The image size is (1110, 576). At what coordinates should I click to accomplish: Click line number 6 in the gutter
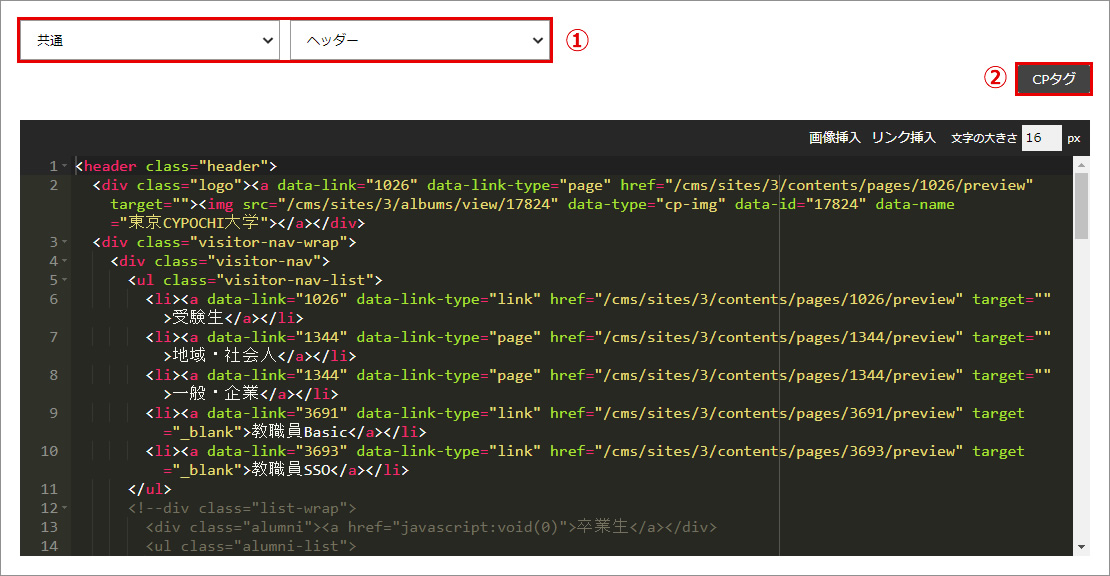click(x=54, y=299)
